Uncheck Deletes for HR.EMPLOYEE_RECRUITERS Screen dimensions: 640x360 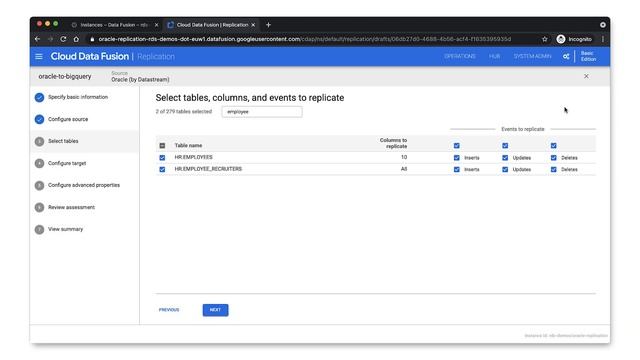[553, 169]
